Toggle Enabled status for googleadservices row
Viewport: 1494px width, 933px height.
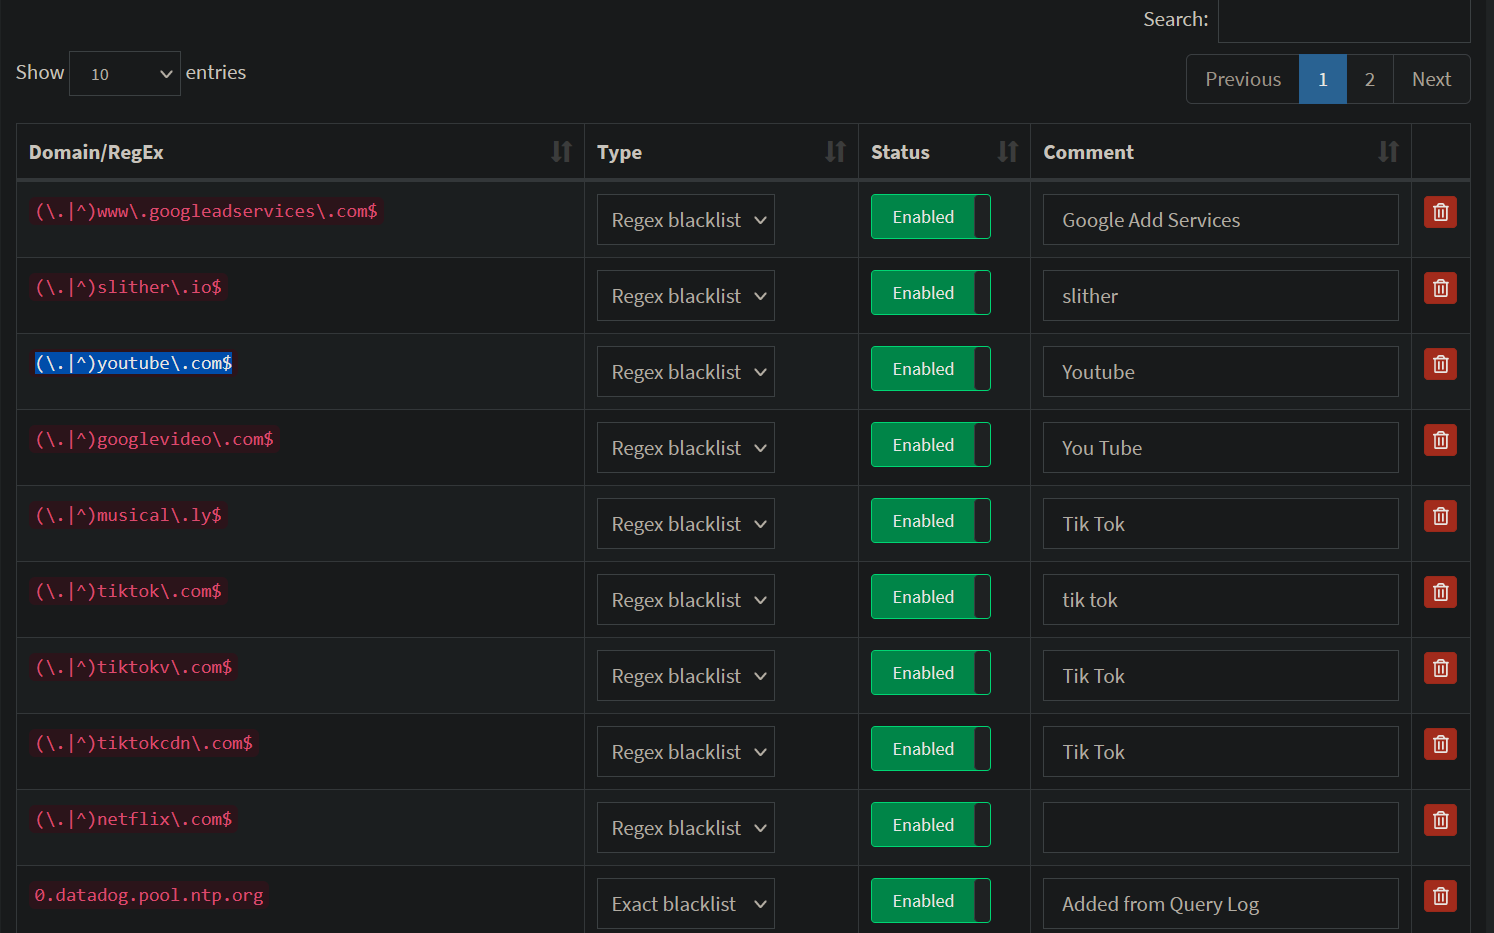pos(931,217)
